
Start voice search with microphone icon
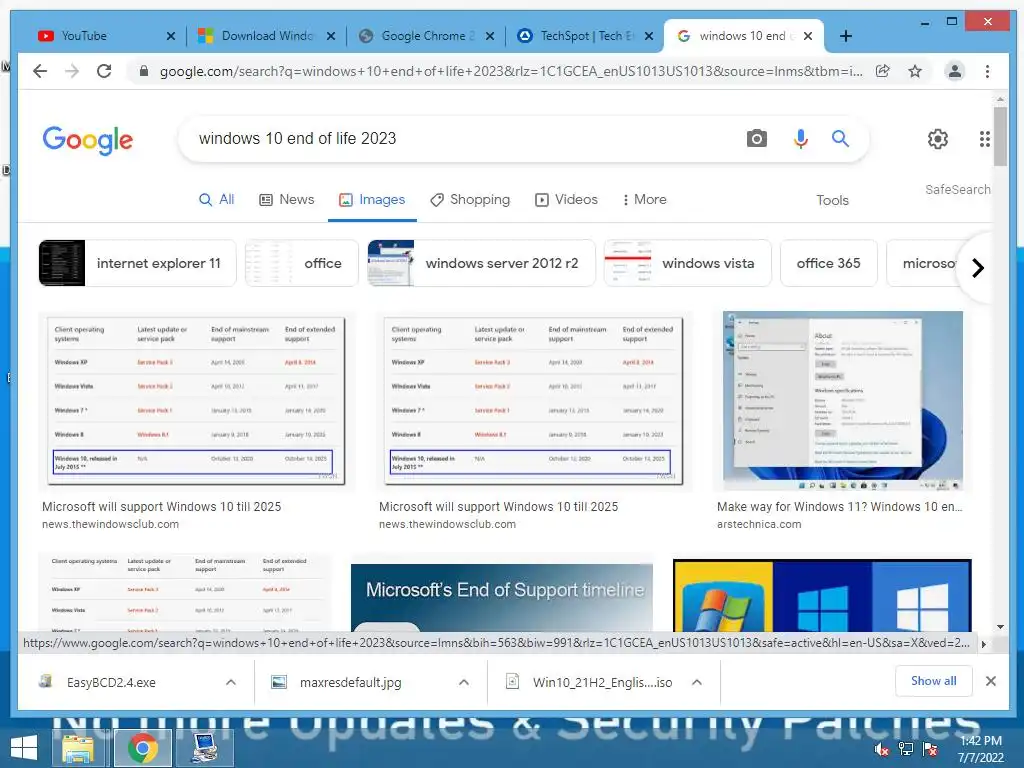point(801,138)
